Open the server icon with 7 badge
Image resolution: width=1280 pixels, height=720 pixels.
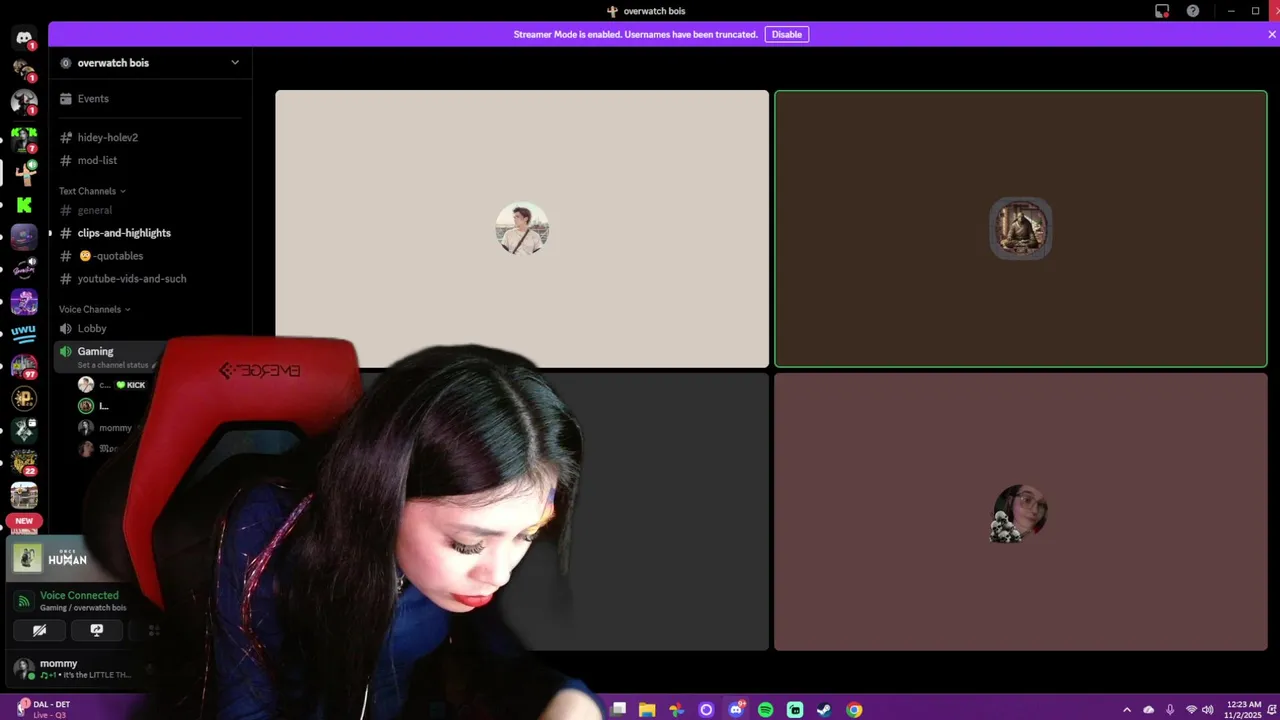(x=24, y=139)
